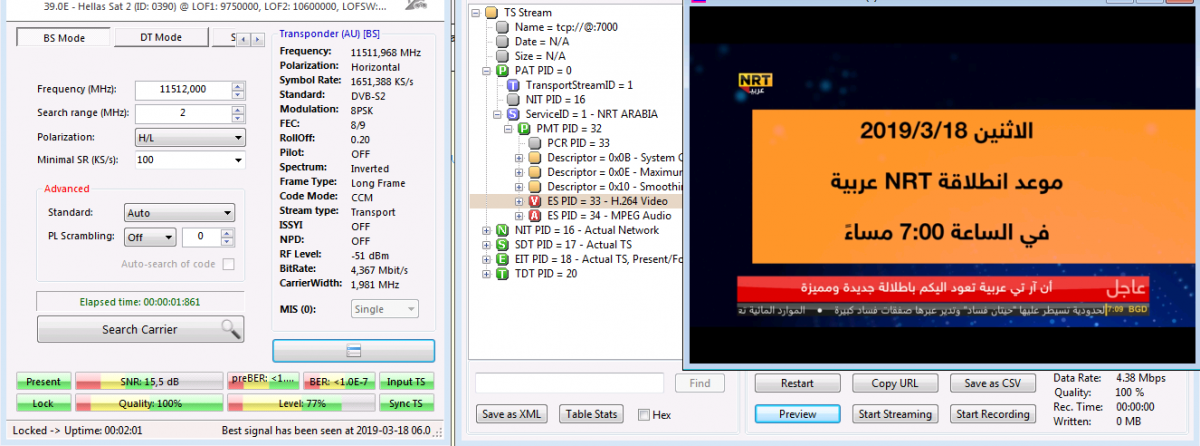Click the blue TransportStreamID icon
The image size is (1200, 446).
[x=514, y=86]
